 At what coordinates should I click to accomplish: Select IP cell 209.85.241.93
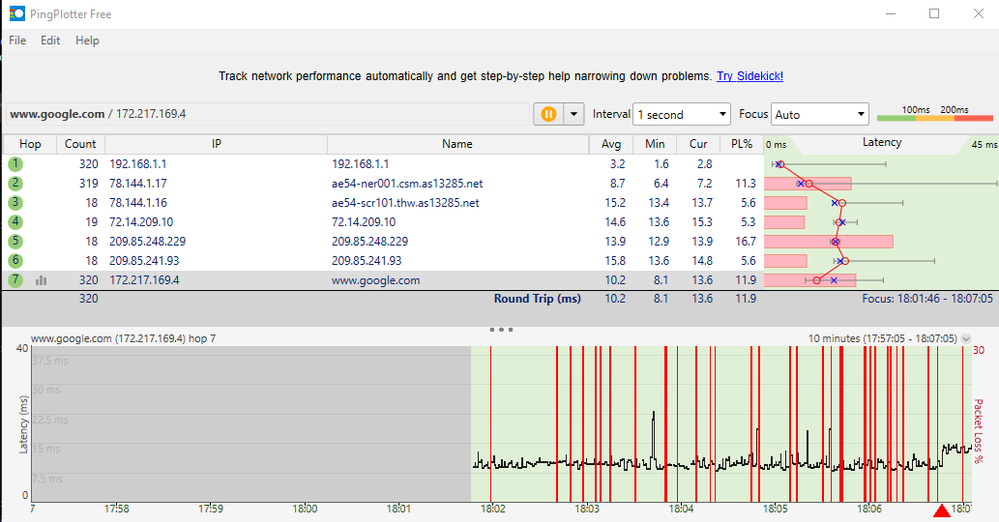(x=144, y=261)
